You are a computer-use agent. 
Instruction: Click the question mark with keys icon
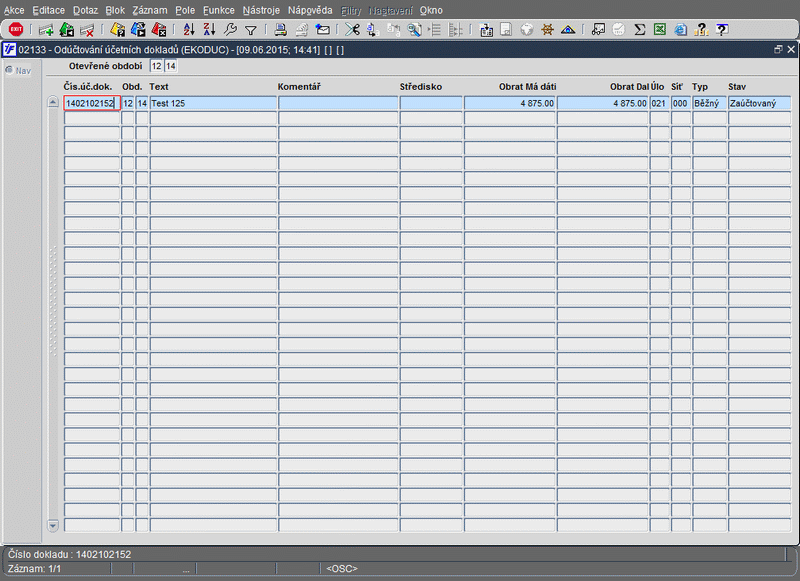(702, 30)
